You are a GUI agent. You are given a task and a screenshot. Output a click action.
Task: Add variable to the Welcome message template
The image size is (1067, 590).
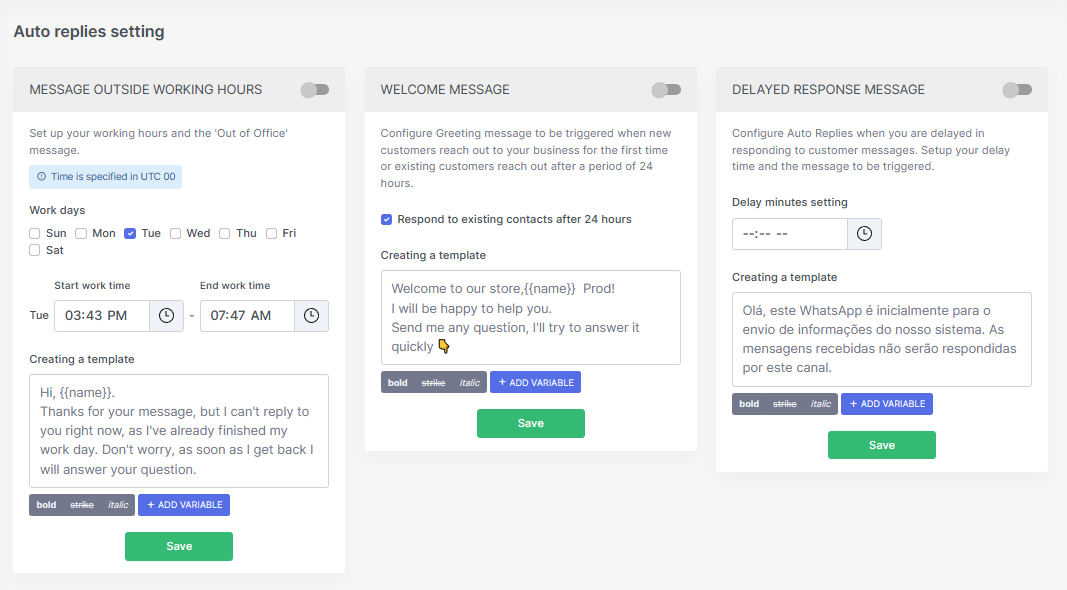coord(536,382)
